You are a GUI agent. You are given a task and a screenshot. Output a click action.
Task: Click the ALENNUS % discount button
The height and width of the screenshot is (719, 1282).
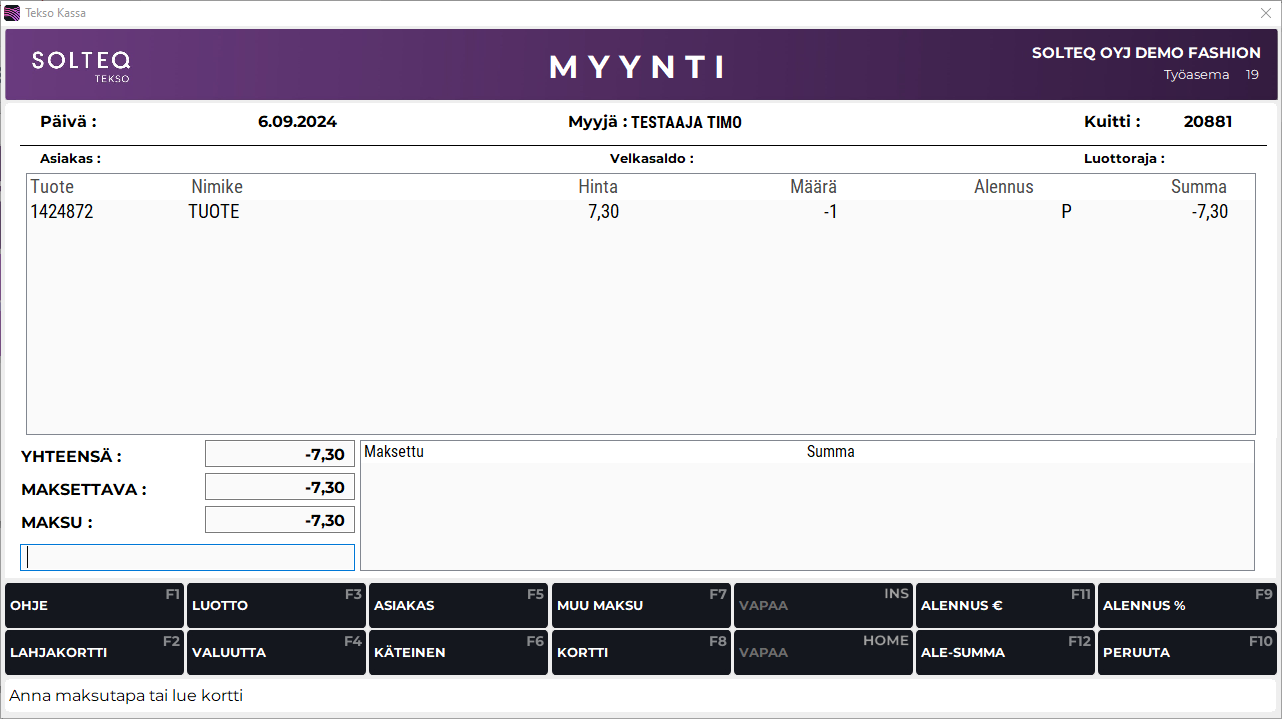coord(1187,606)
